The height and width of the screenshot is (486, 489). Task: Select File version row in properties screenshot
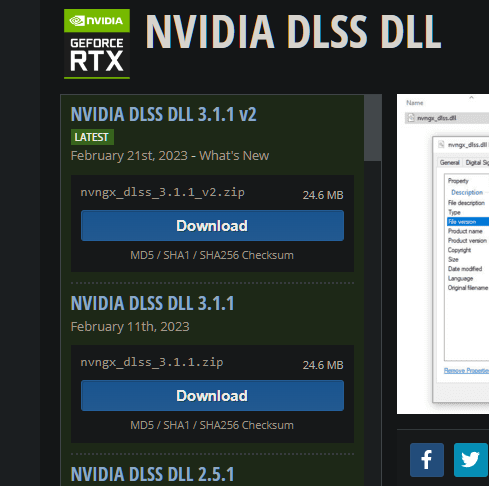click(x=468, y=222)
